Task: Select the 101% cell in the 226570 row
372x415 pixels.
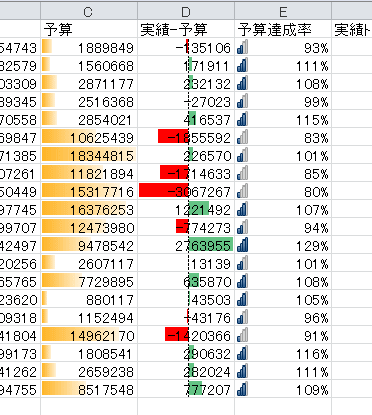Action: click(283, 155)
